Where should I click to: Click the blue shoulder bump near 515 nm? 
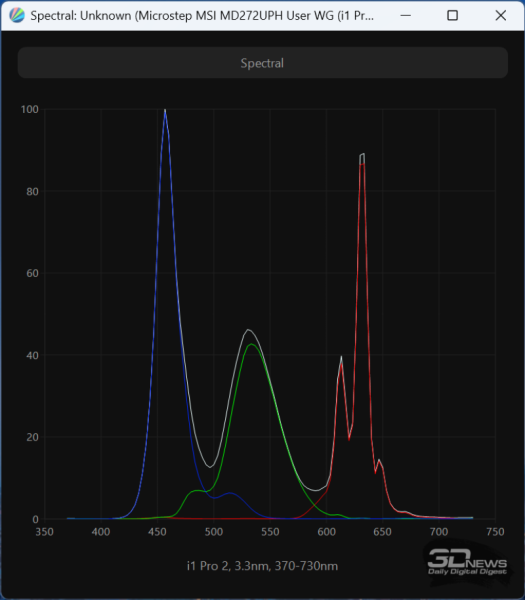230,493
